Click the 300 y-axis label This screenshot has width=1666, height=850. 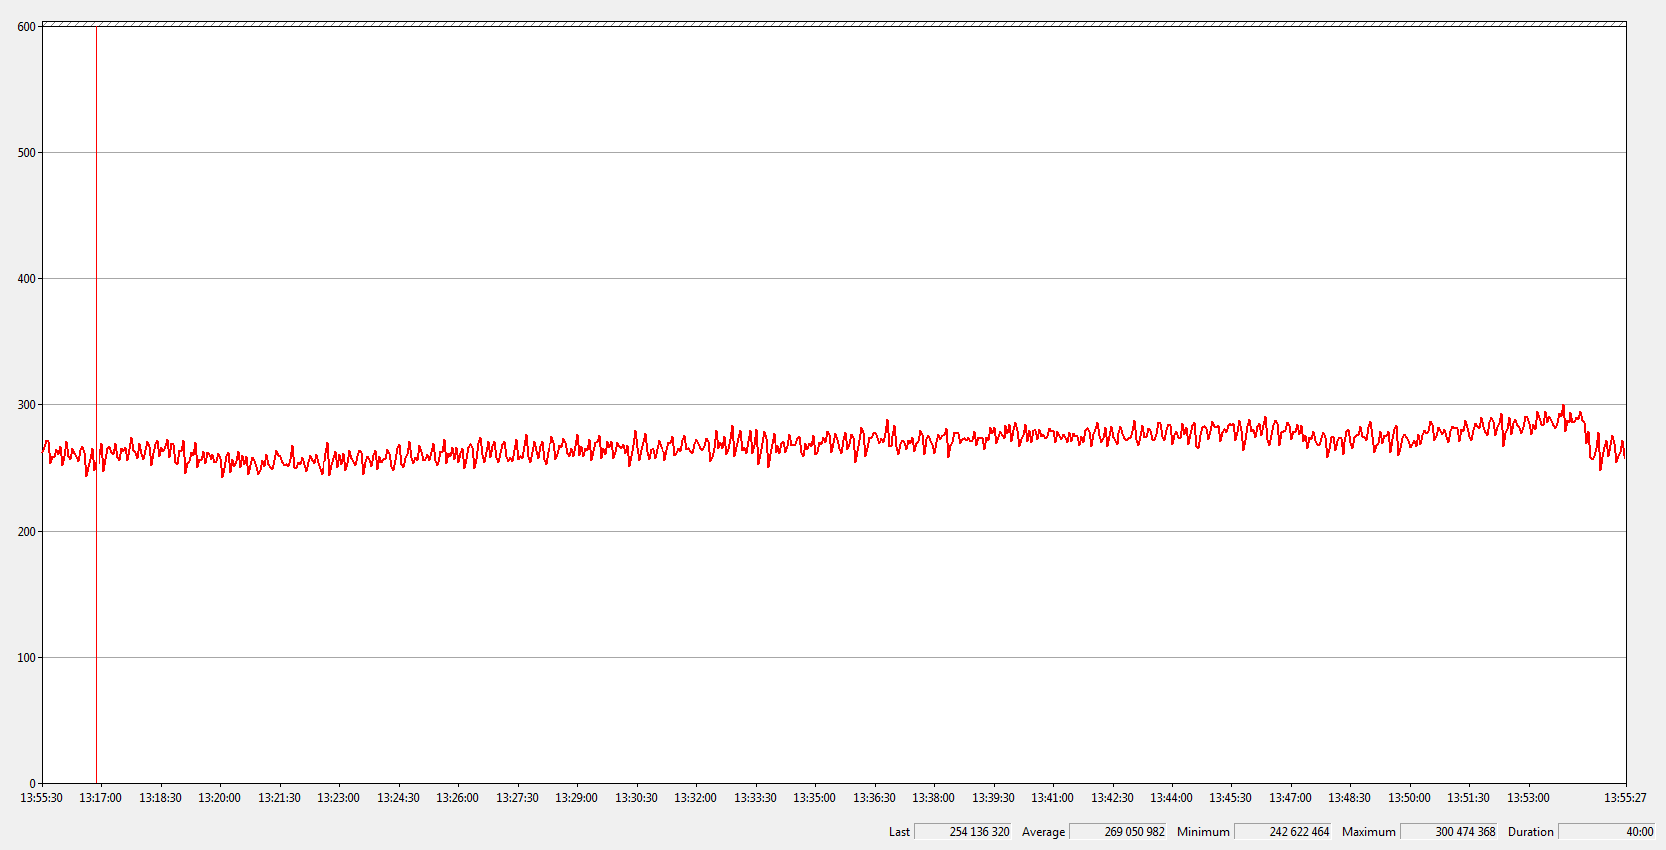(x=26, y=405)
